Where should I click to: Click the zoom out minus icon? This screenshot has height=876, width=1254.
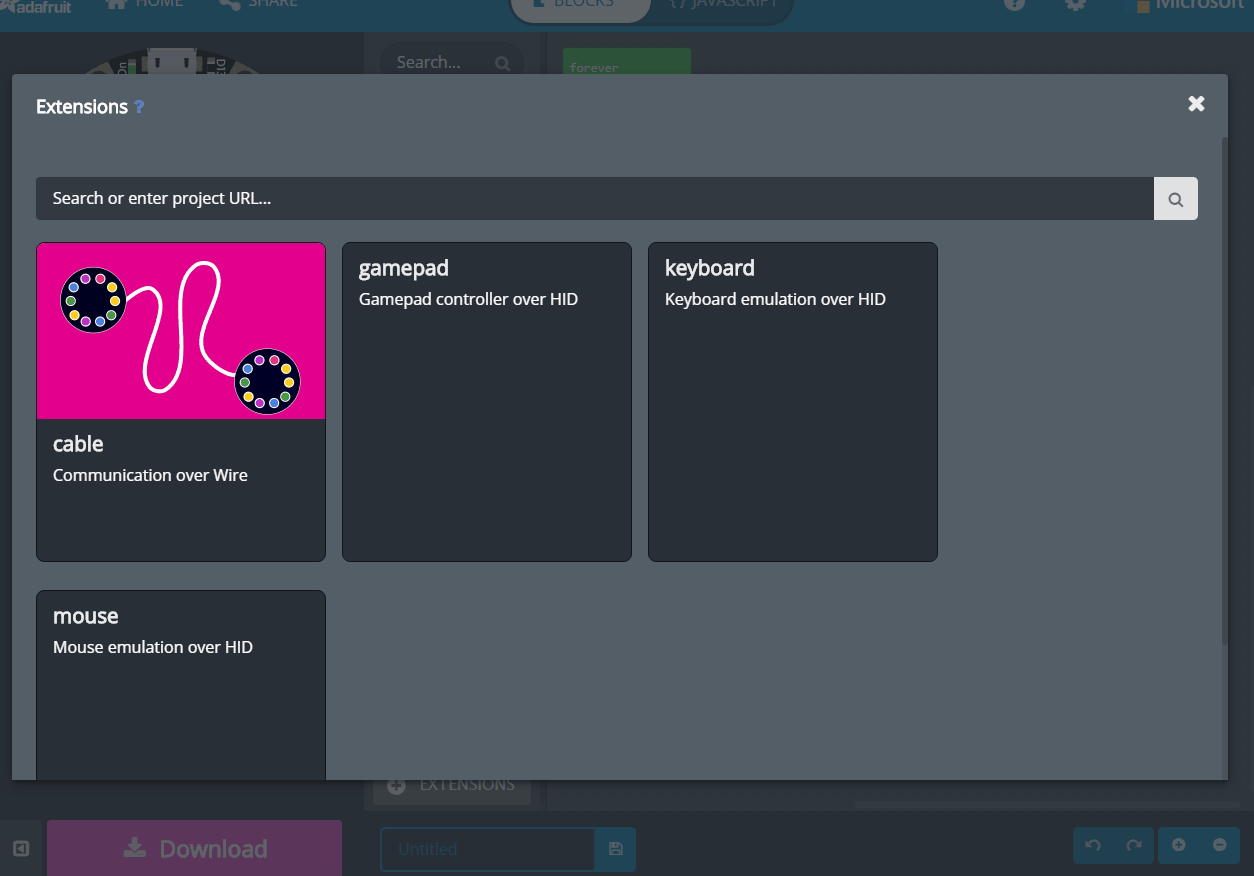coord(1220,846)
